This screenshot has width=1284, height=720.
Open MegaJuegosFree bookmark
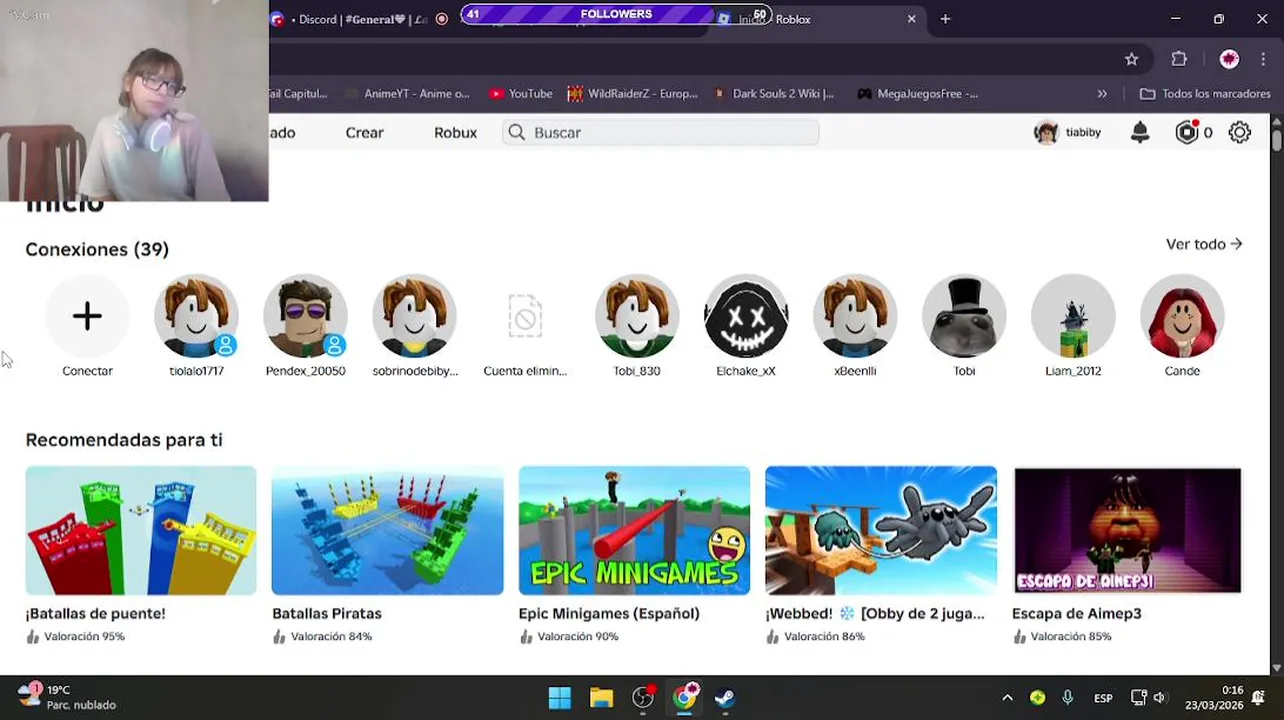917,94
